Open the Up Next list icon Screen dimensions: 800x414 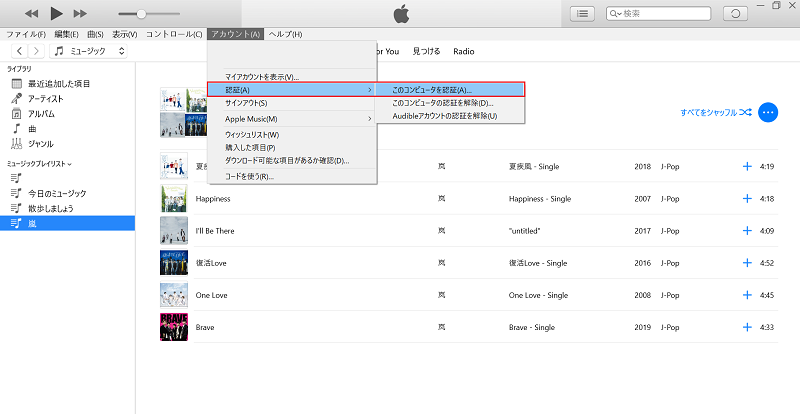click(582, 14)
